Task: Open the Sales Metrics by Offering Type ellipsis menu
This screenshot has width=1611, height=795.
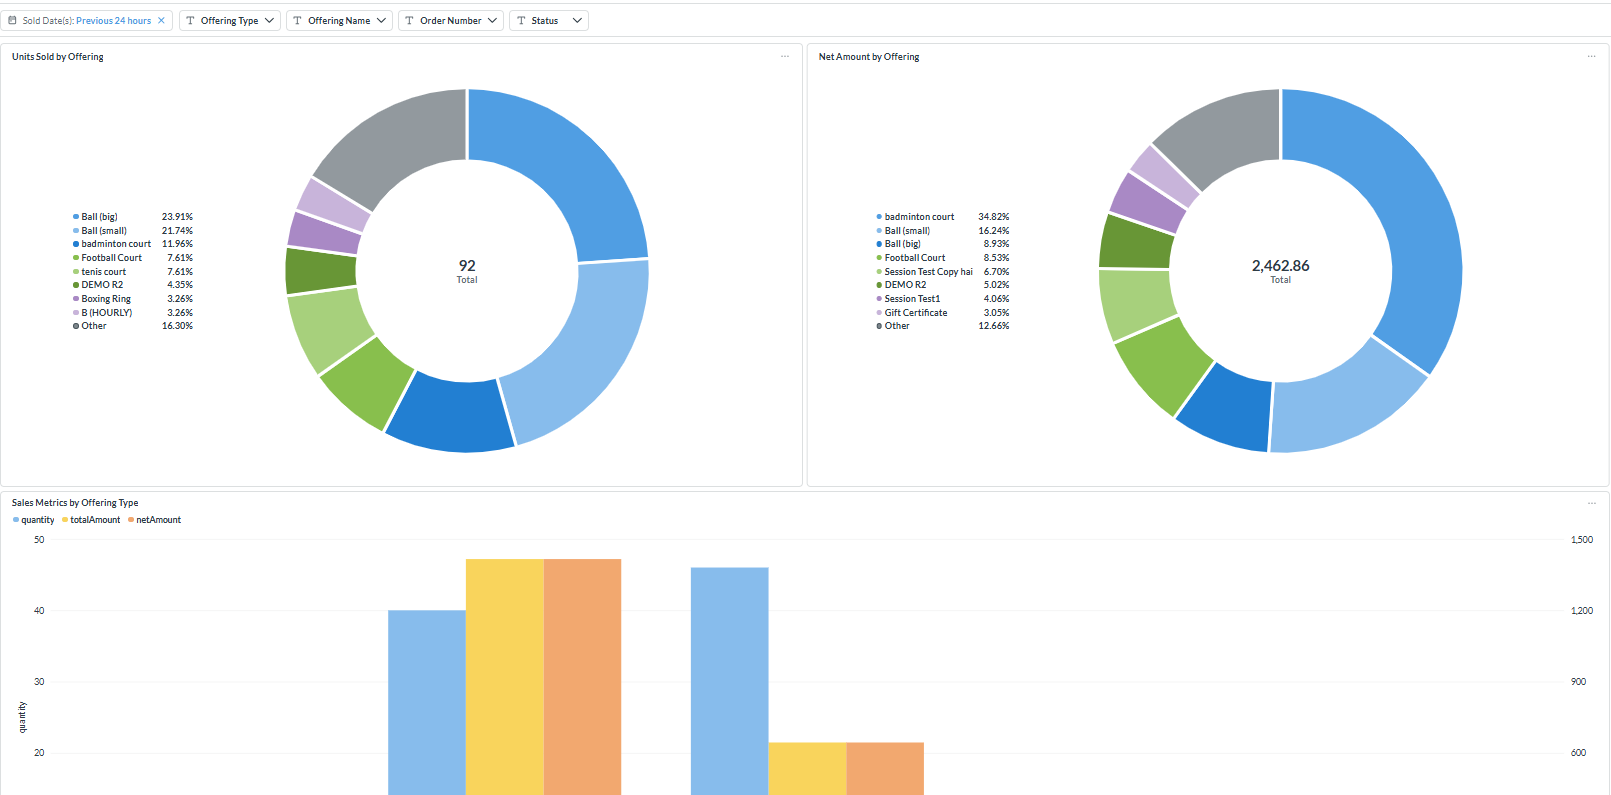Action: coord(1591,503)
